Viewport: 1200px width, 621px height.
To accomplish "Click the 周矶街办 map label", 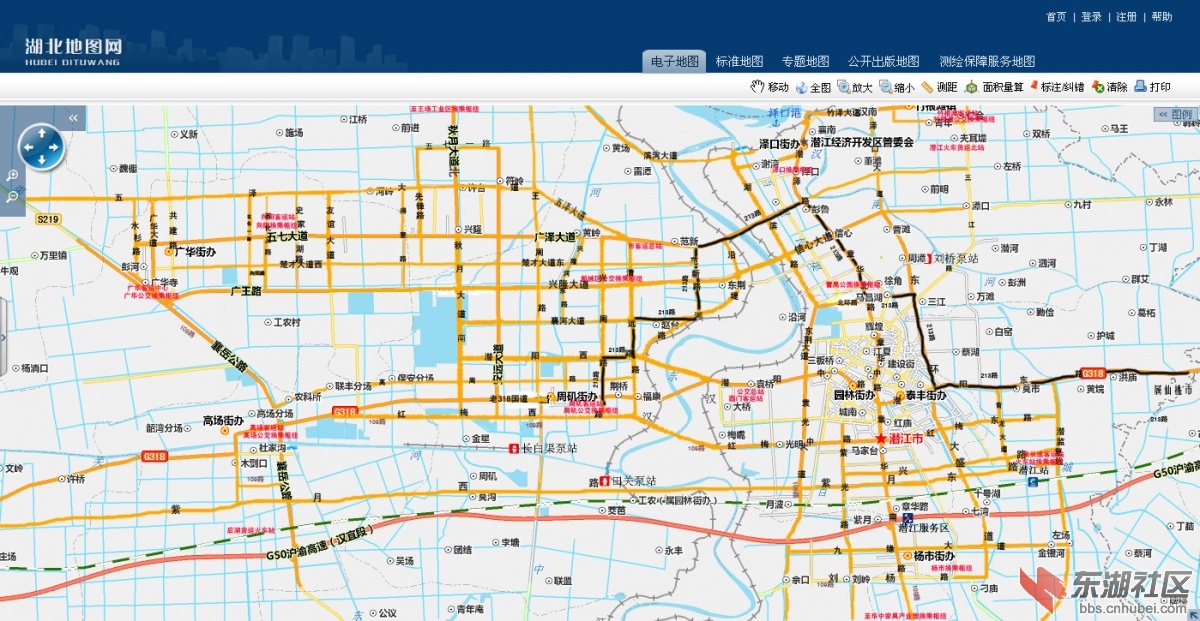I will (577, 397).
